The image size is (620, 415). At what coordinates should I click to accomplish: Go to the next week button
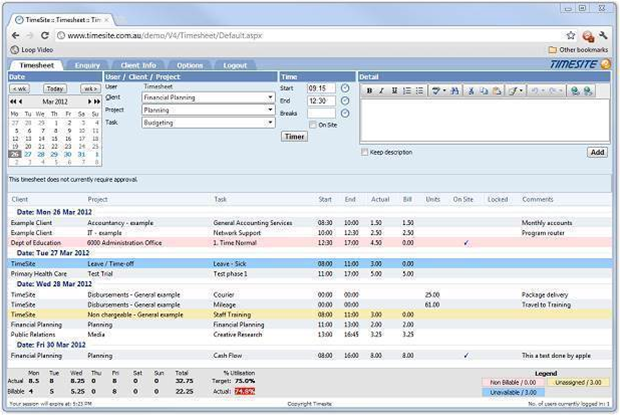pos(91,89)
